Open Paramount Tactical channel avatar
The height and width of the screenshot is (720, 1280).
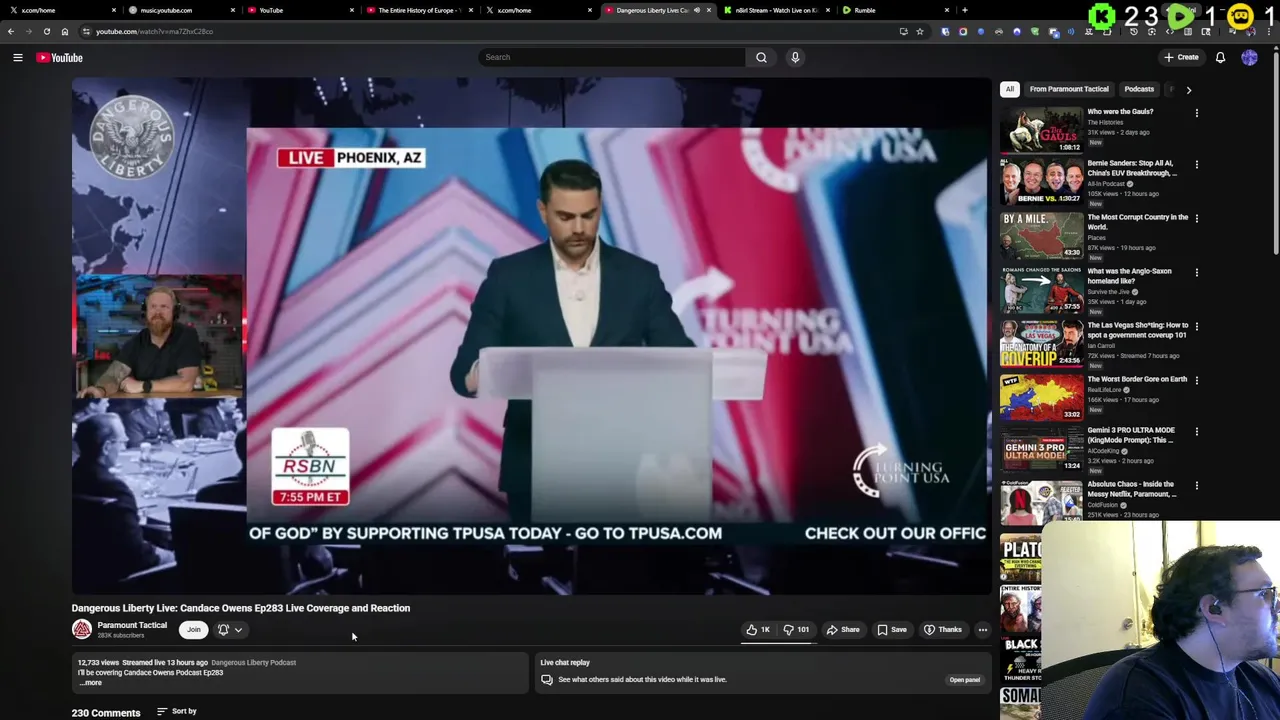click(82, 629)
